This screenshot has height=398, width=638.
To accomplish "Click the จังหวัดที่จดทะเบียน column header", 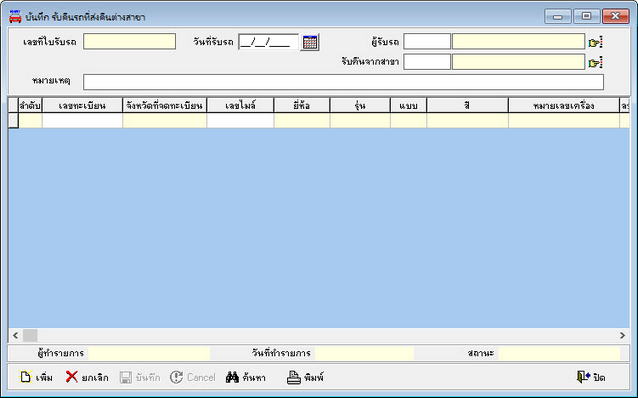I will 164,105.
